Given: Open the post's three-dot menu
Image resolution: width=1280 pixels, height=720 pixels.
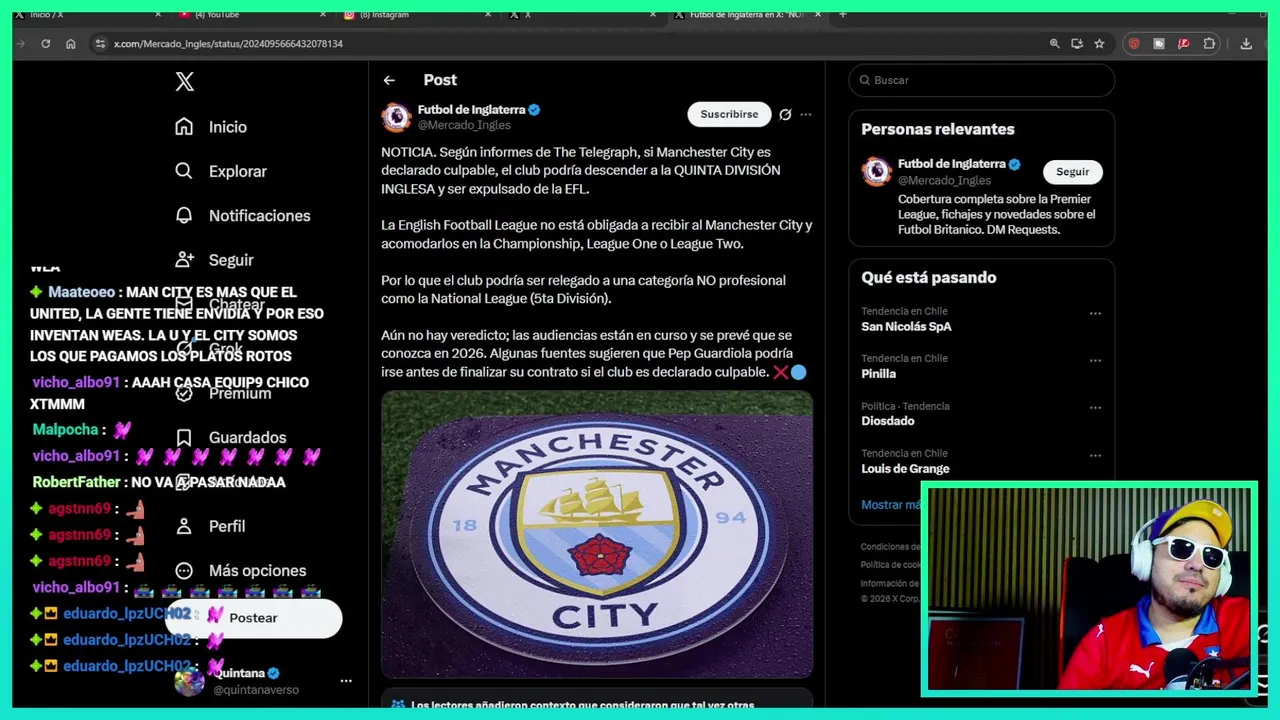Looking at the screenshot, I should (806, 114).
